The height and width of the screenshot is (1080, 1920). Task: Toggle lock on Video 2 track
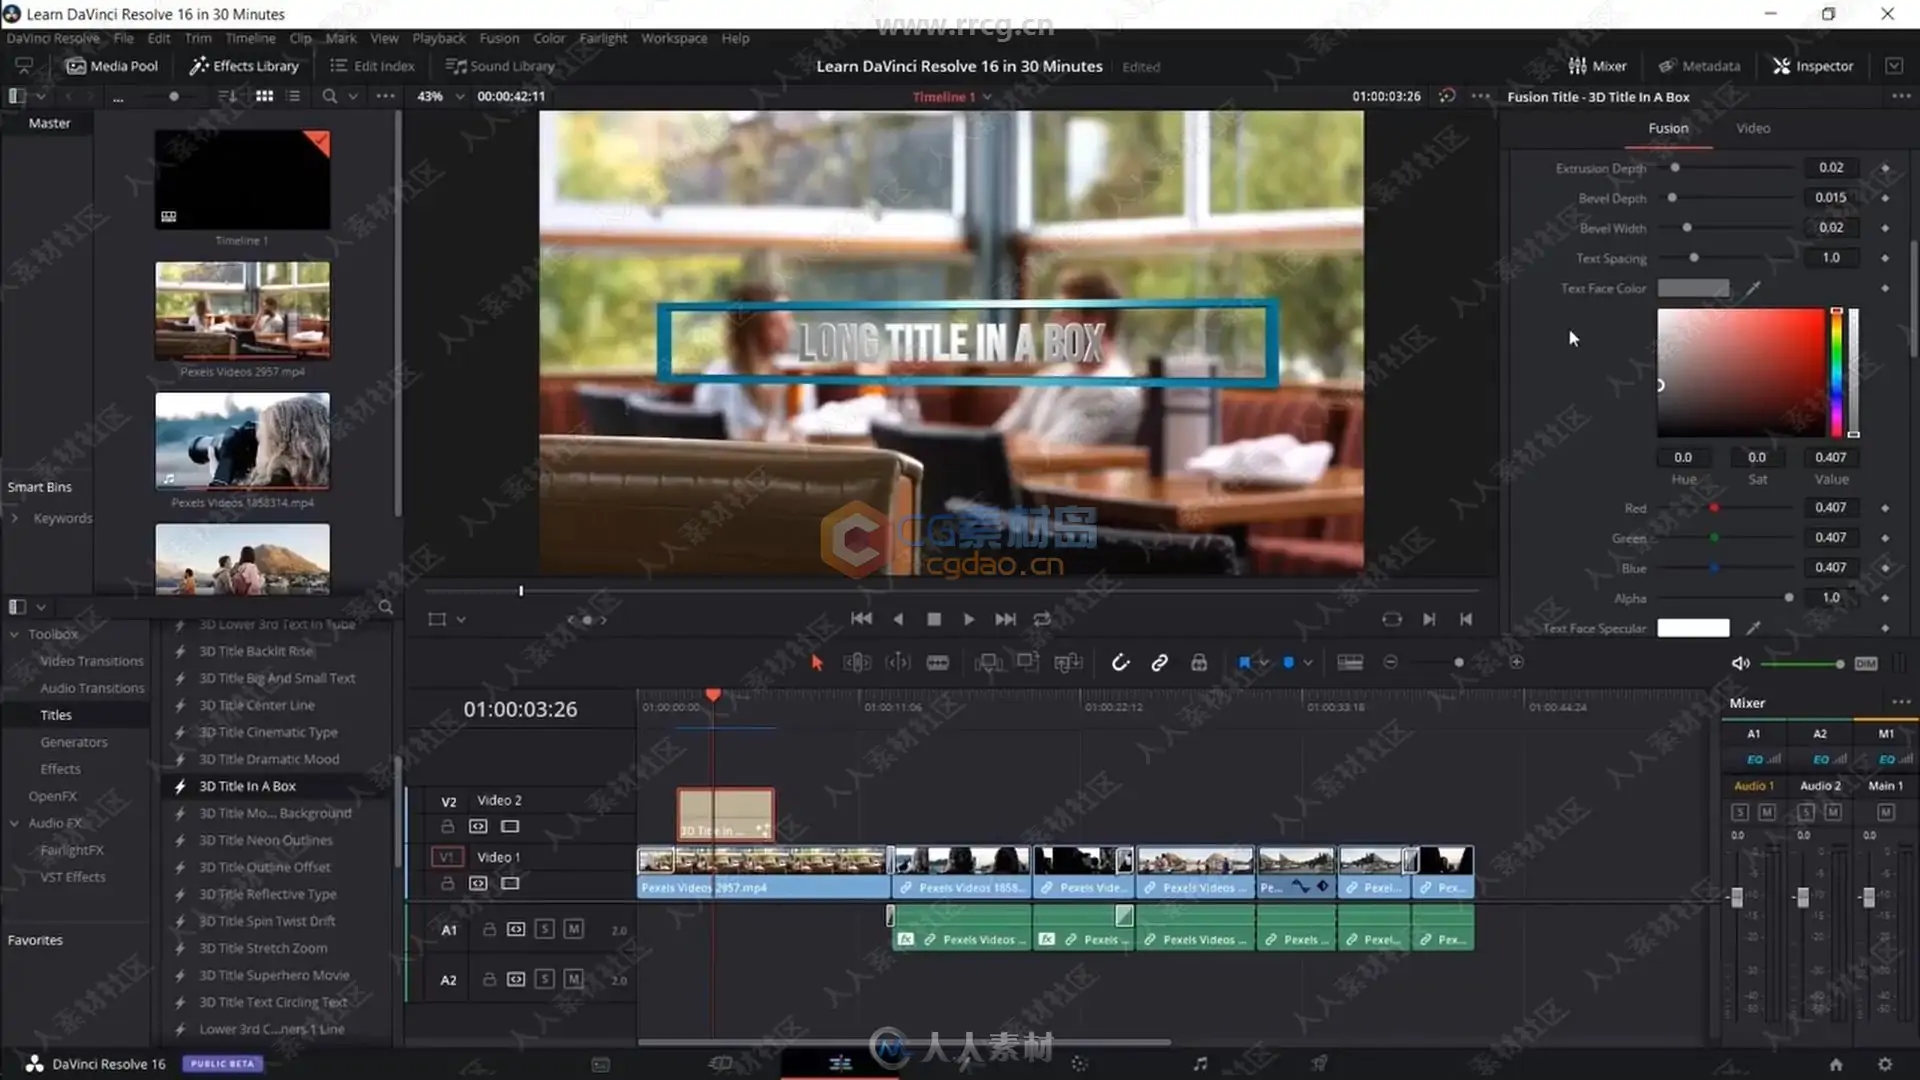pos(448,826)
